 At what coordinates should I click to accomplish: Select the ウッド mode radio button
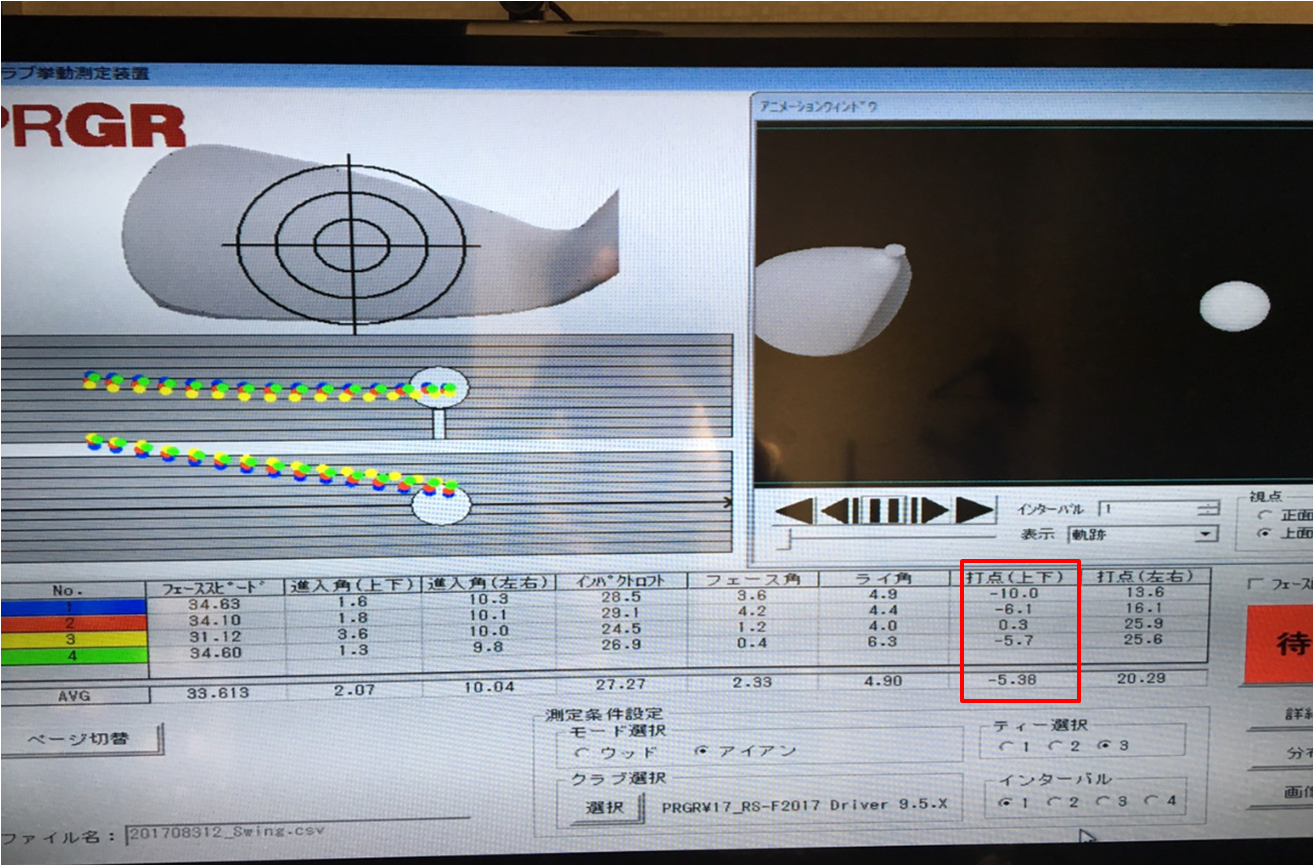pyautogui.click(x=581, y=752)
